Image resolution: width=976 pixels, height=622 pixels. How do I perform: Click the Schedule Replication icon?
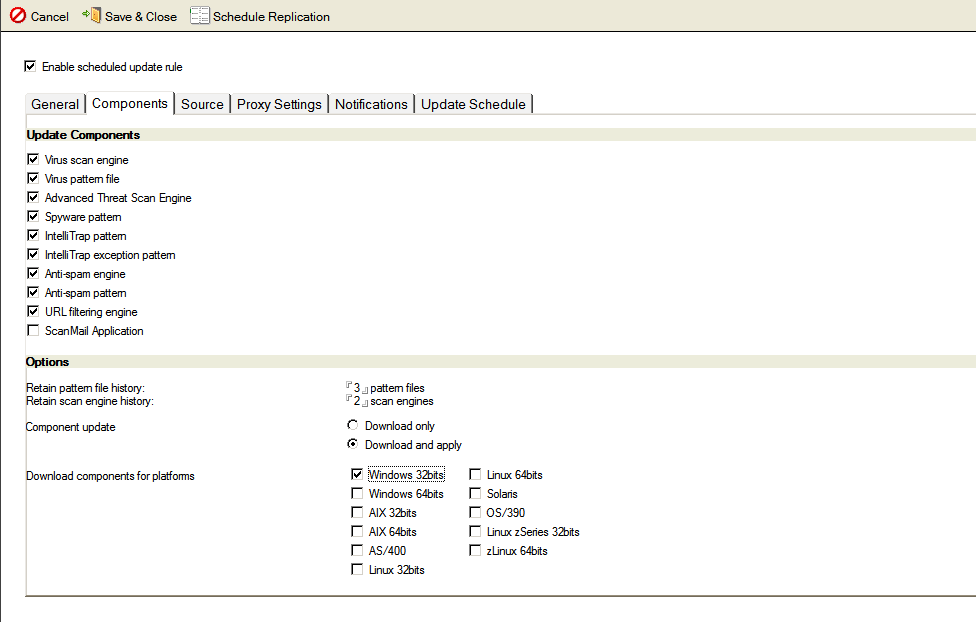click(x=200, y=16)
